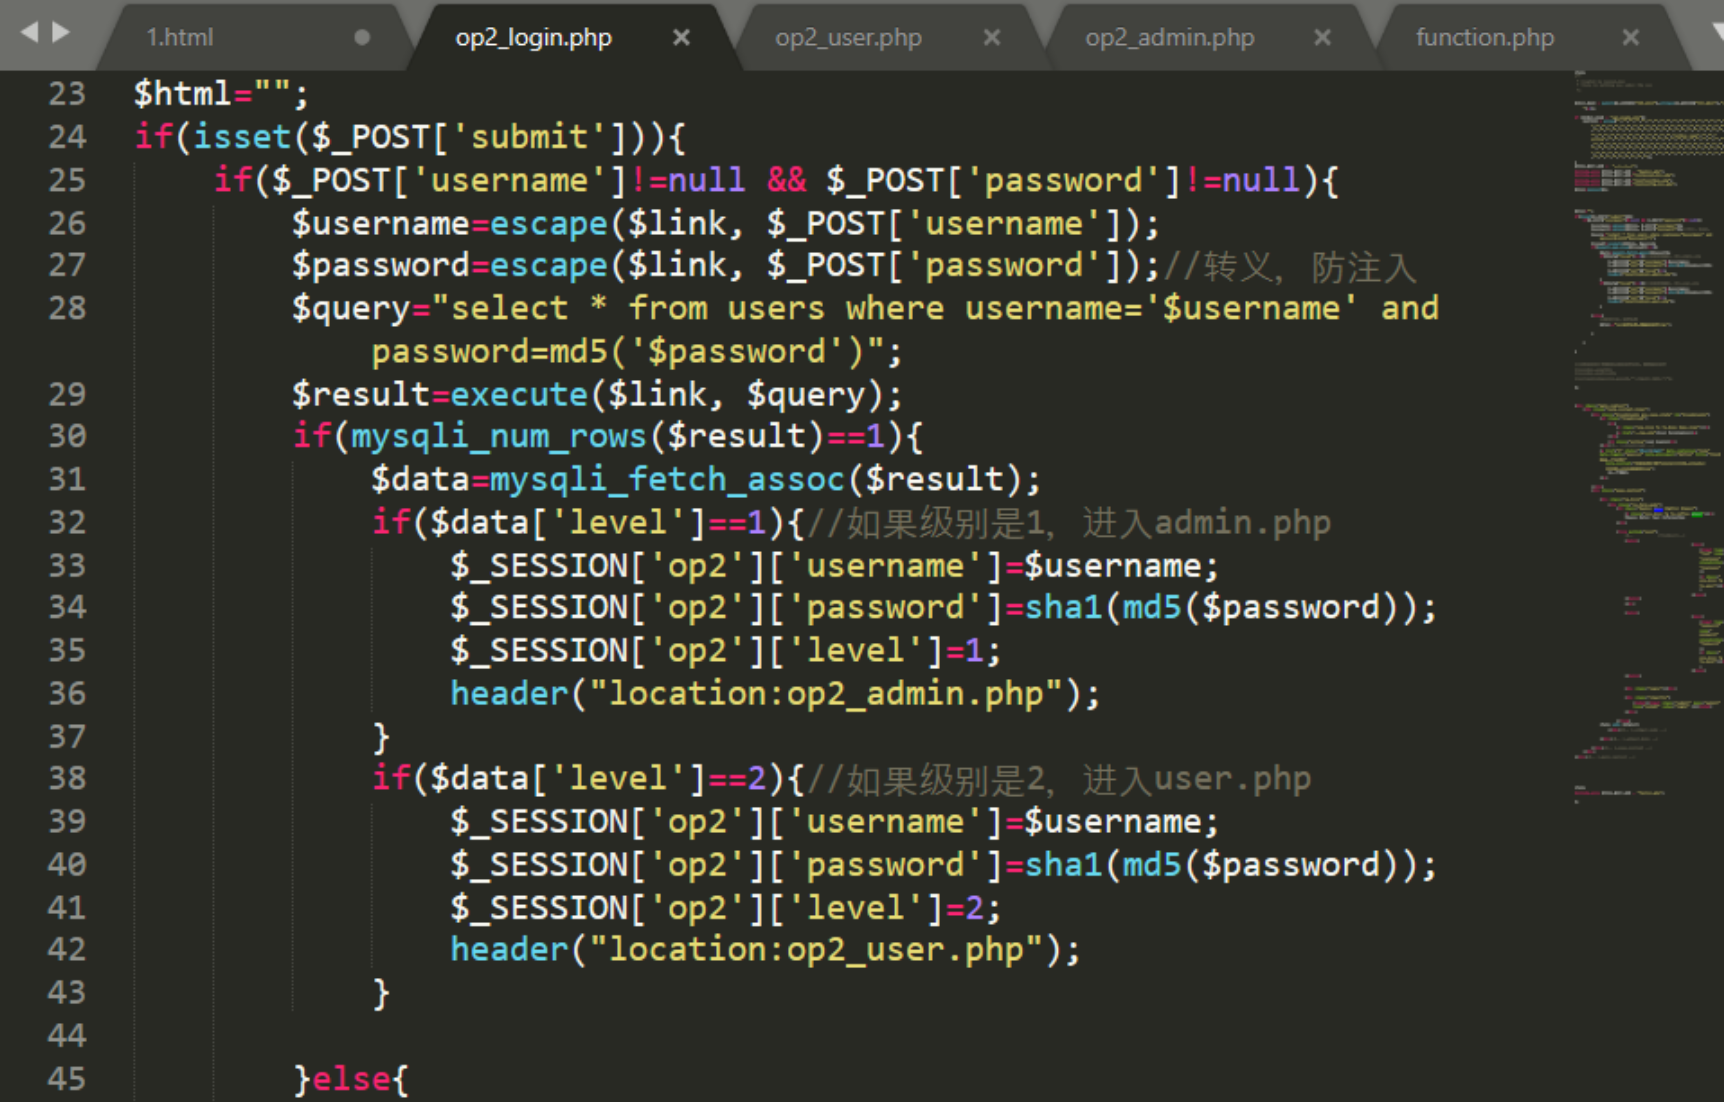This screenshot has width=1724, height=1102.
Task: Click the $query variable on line 28
Action: [x=351, y=308]
